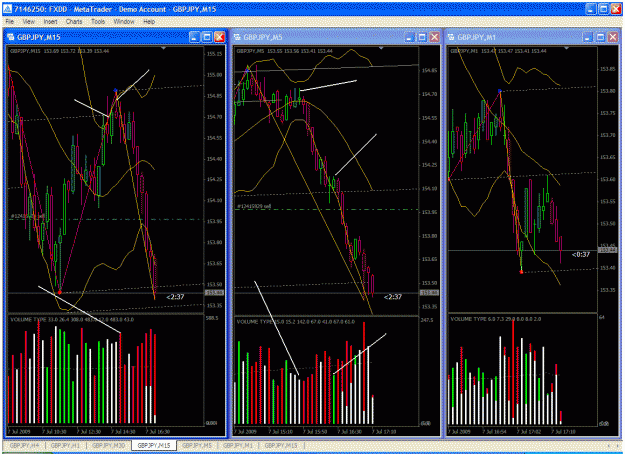
Task: Click the GBPJPY,M5 window title bar text
Action: click(x=263, y=37)
